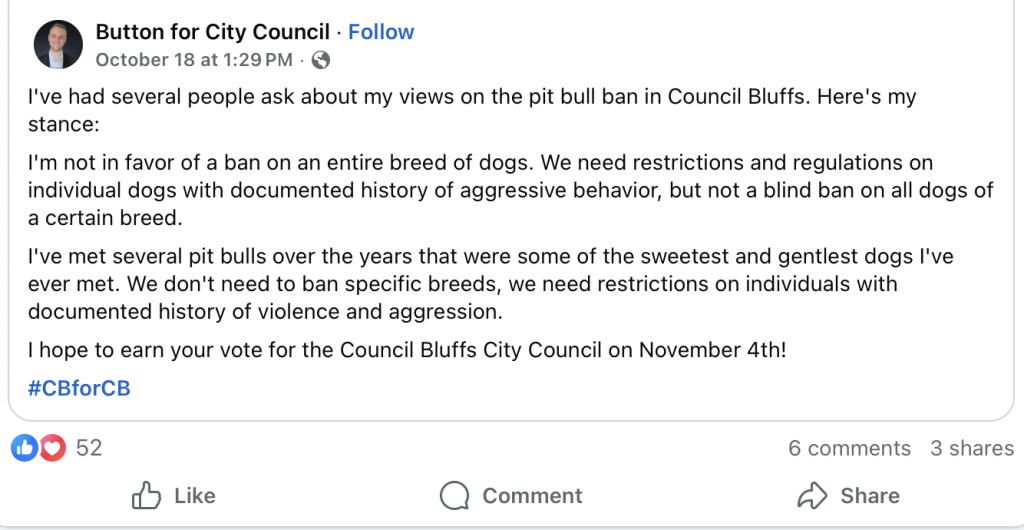Open the page's profile picture

pyautogui.click(x=58, y=45)
